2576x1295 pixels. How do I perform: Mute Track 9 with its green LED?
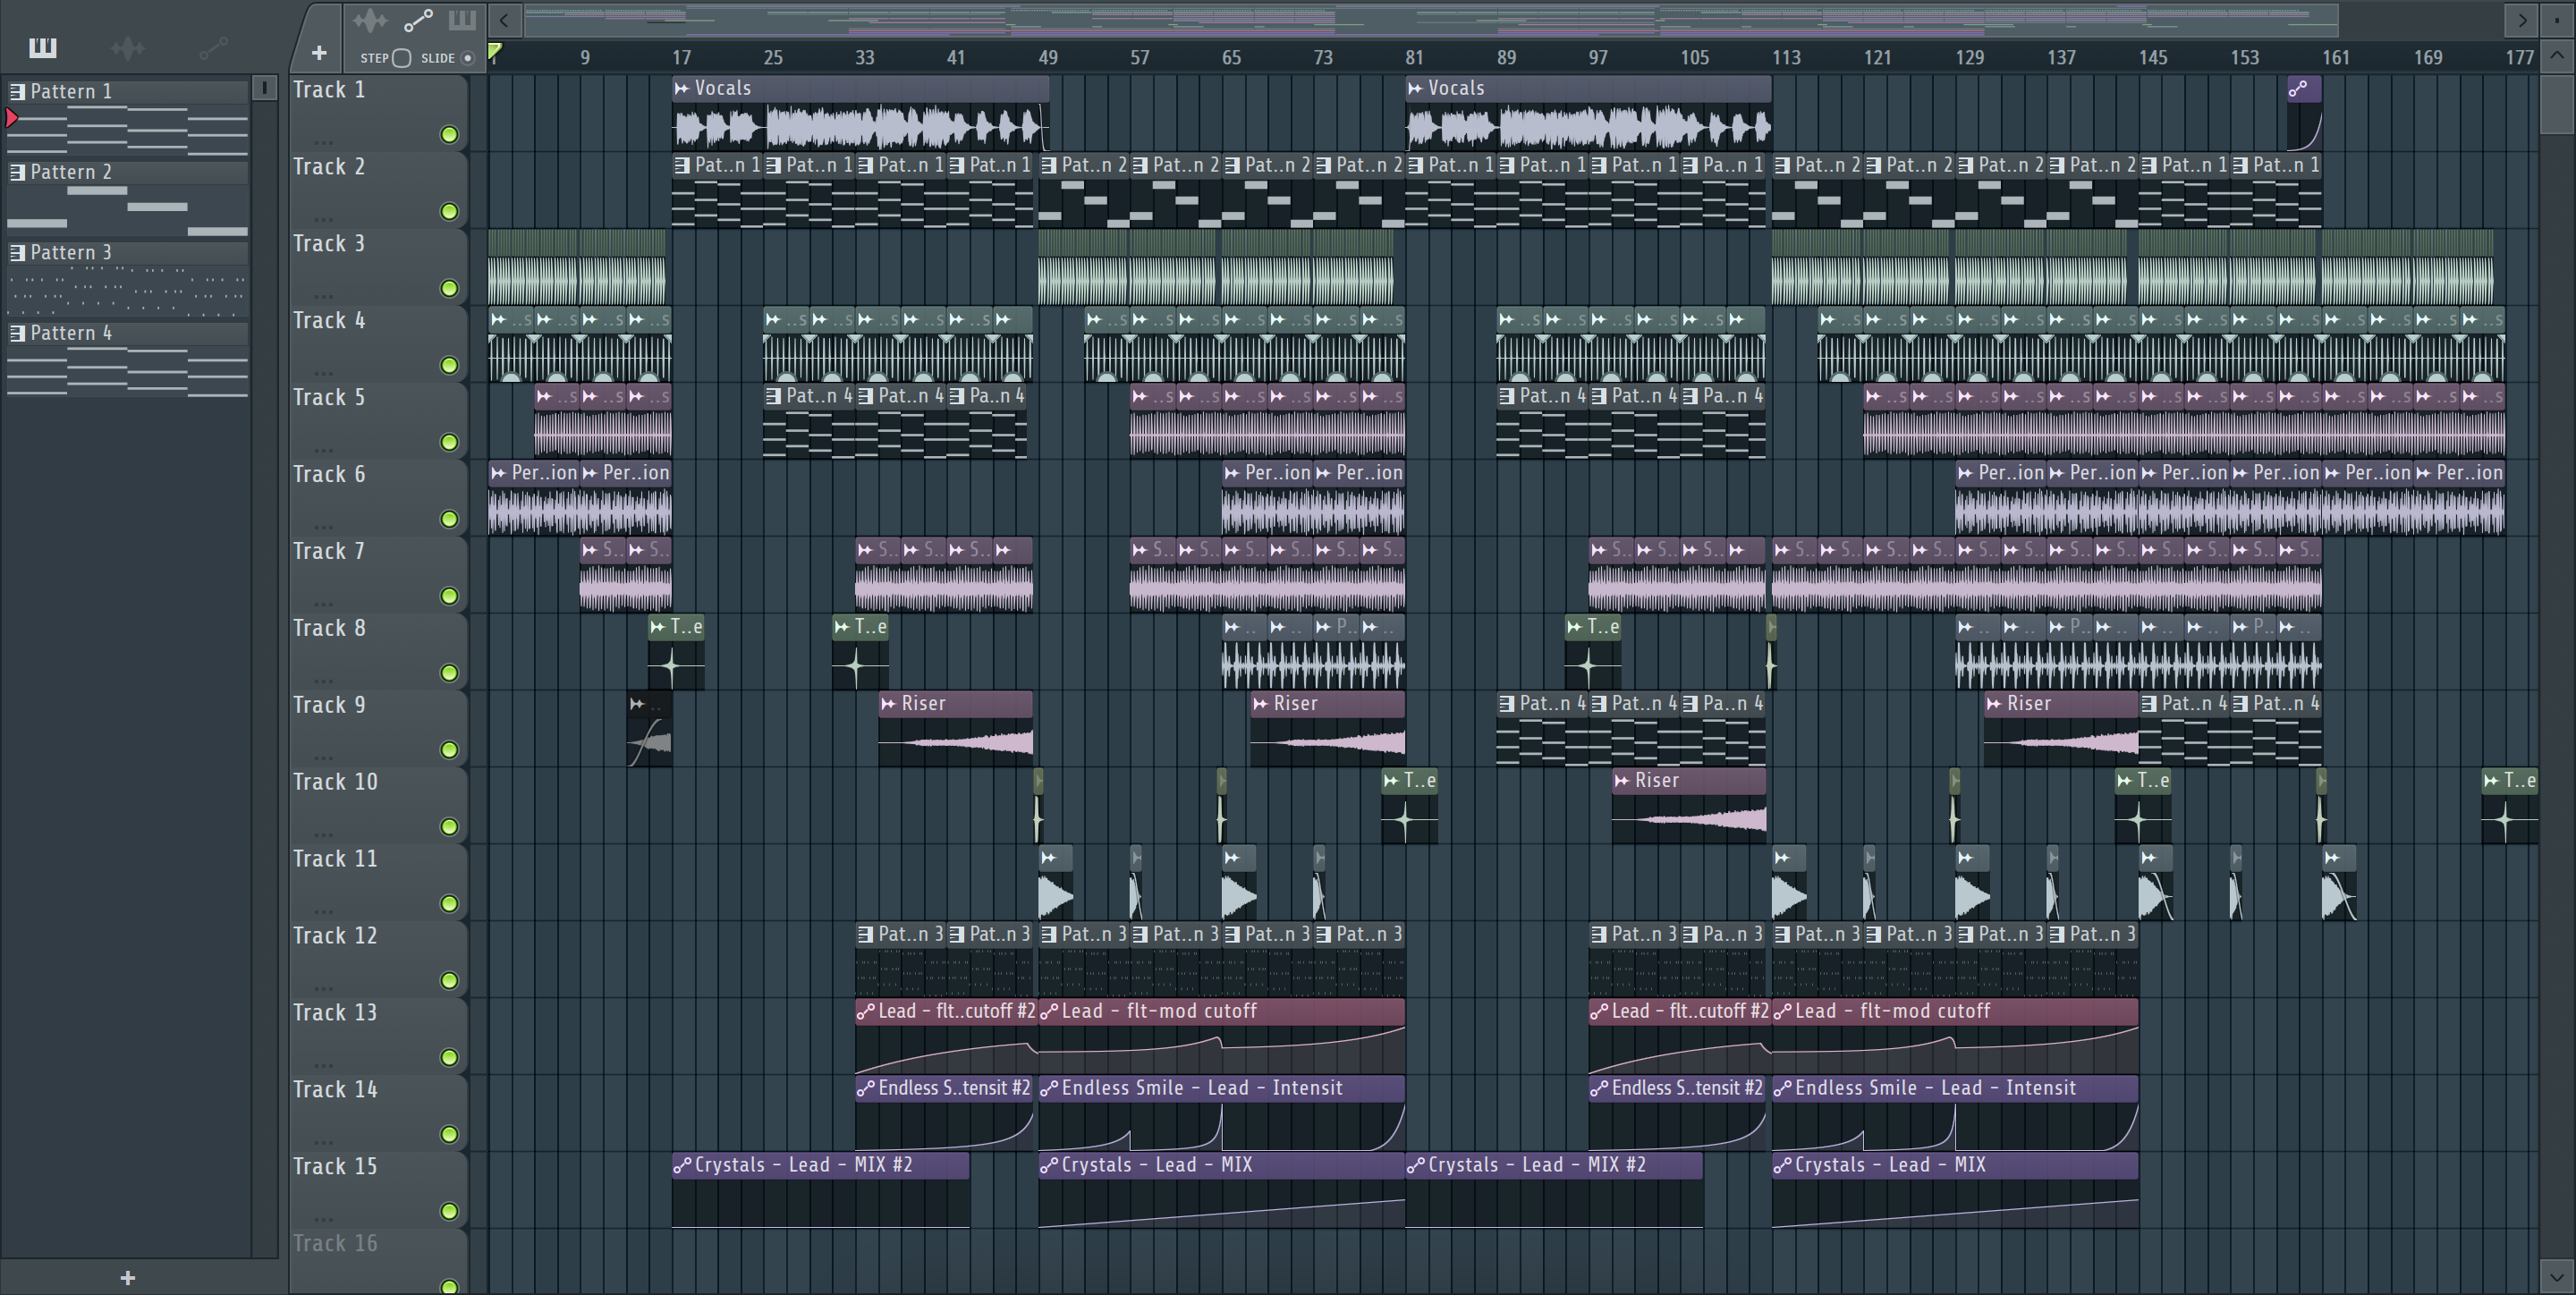(x=449, y=750)
